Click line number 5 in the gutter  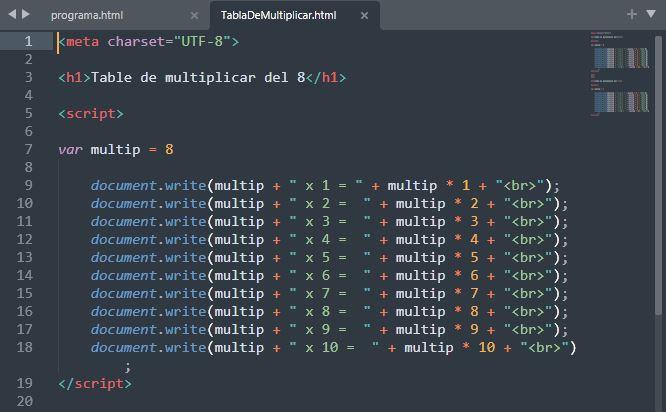point(28,113)
